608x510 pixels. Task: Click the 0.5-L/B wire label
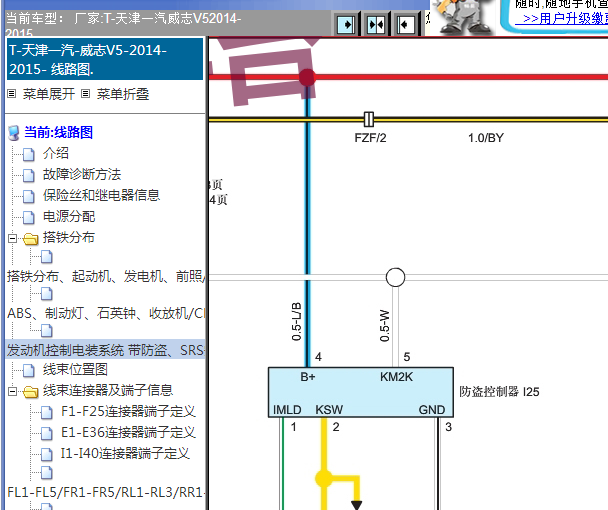(x=296, y=322)
